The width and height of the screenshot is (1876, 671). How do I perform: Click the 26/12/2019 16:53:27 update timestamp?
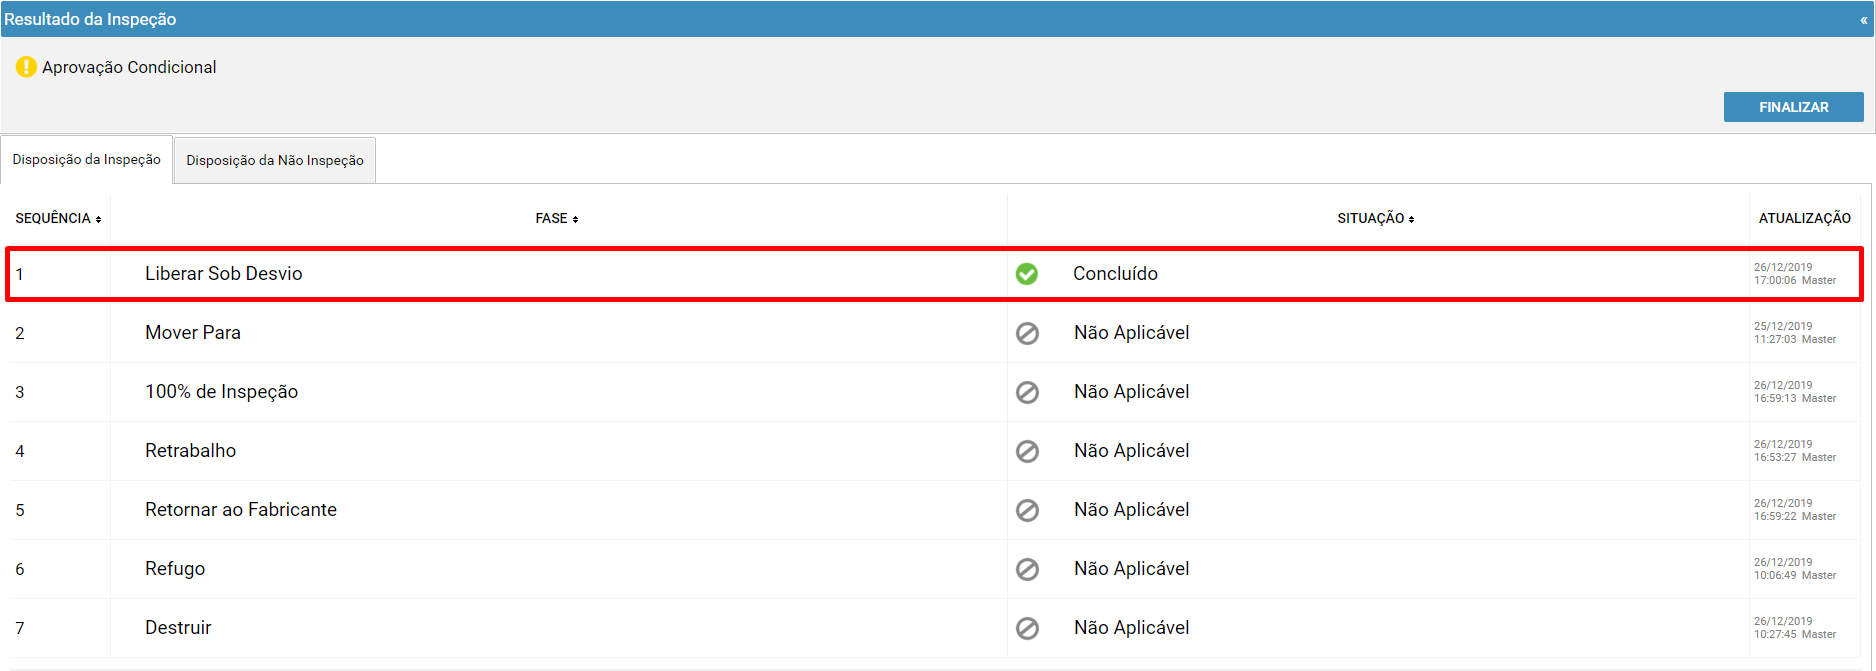tap(1794, 451)
